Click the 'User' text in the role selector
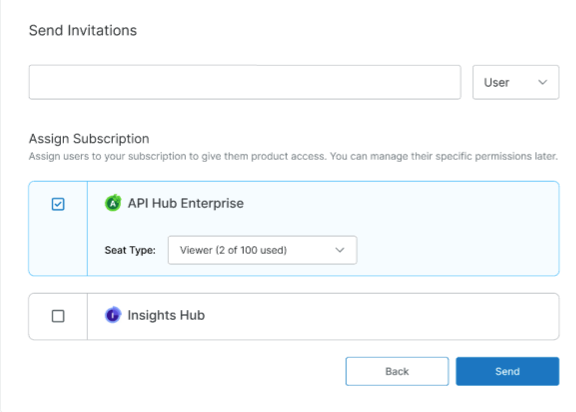The width and height of the screenshot is (576, 412). point(496,83)
